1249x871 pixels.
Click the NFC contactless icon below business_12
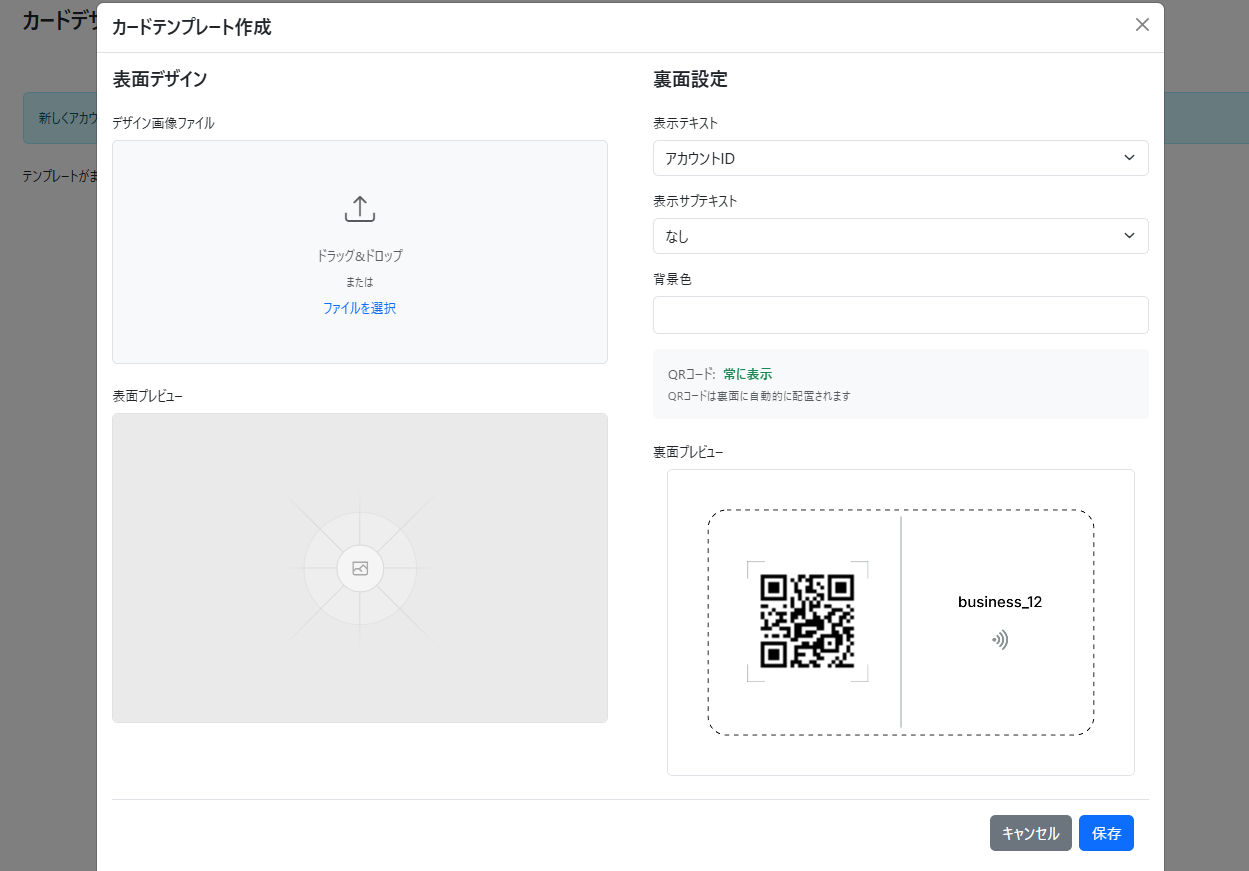tap(1000, 640)
